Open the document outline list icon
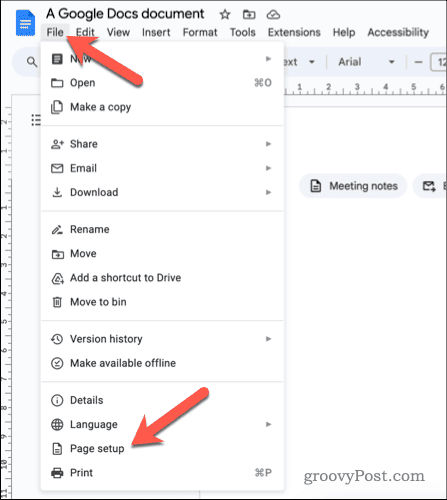Image resolution: width=447 pixels, height=500 pixels. pos(36,120)
